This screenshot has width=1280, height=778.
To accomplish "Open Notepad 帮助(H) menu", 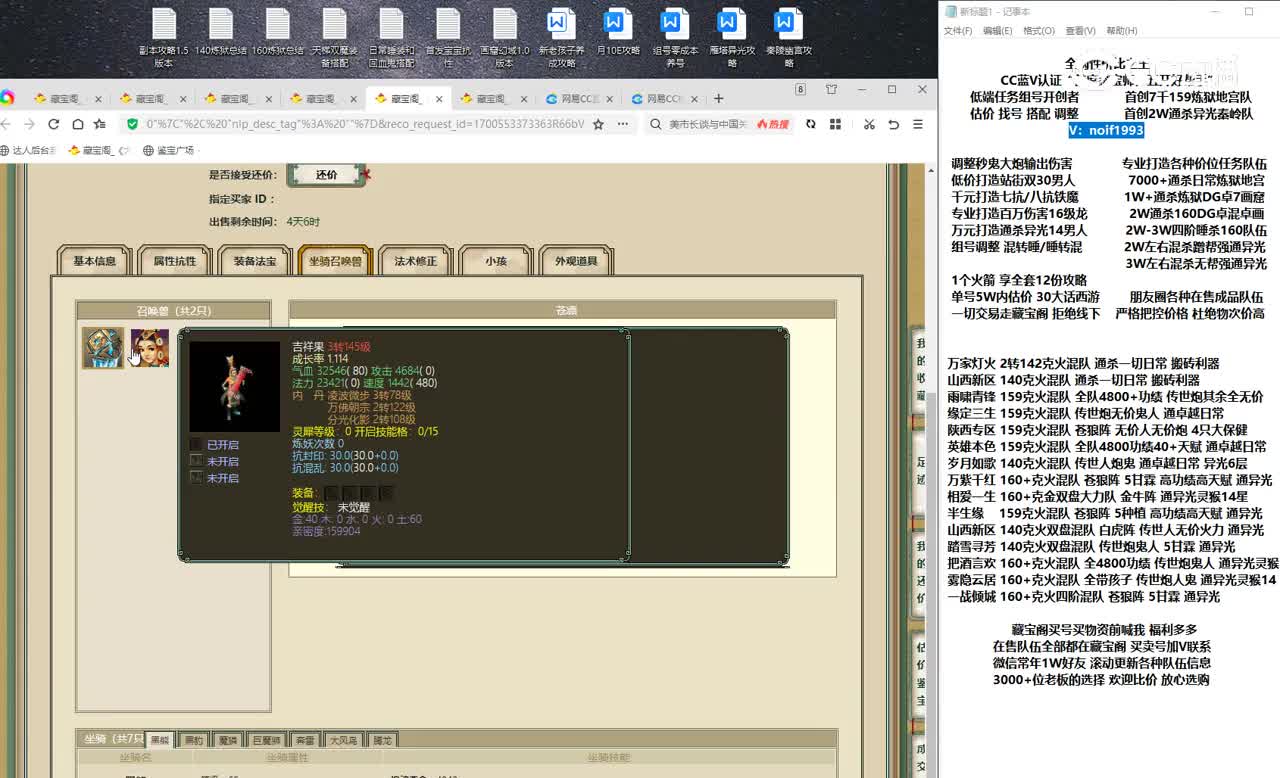I will point(1122,31).
